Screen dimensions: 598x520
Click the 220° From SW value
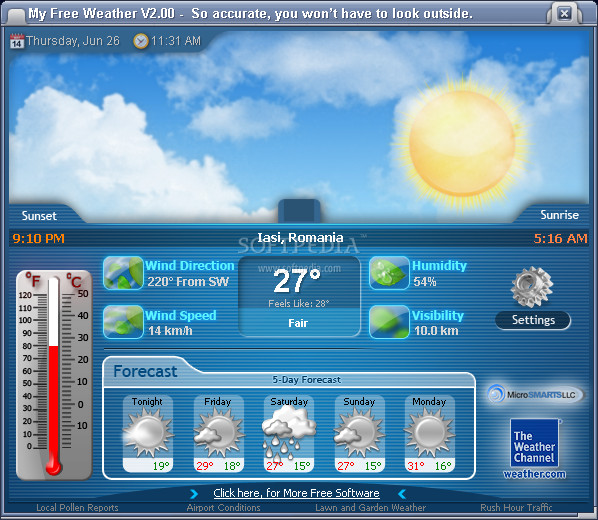[x=188, y=282]
